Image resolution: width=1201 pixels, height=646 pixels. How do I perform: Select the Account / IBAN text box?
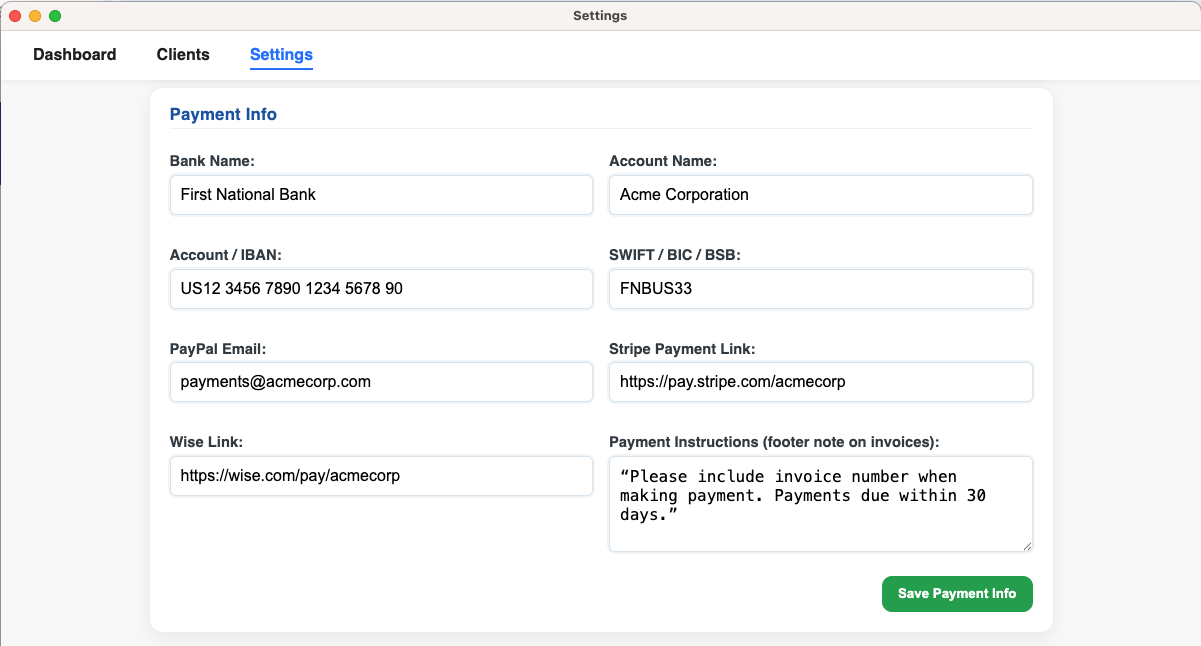click(x=381, y=289)
